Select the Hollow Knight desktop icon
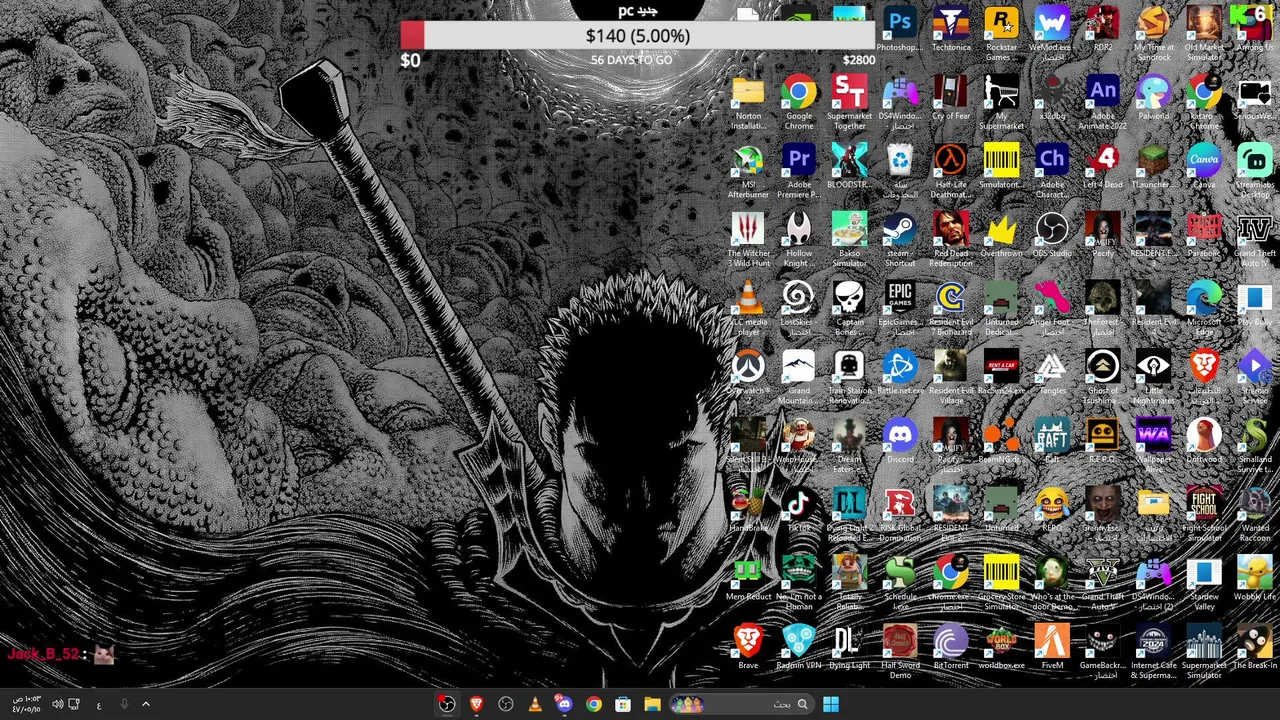The width and height of the screenshot is (1280, 720). click(799, 241)
